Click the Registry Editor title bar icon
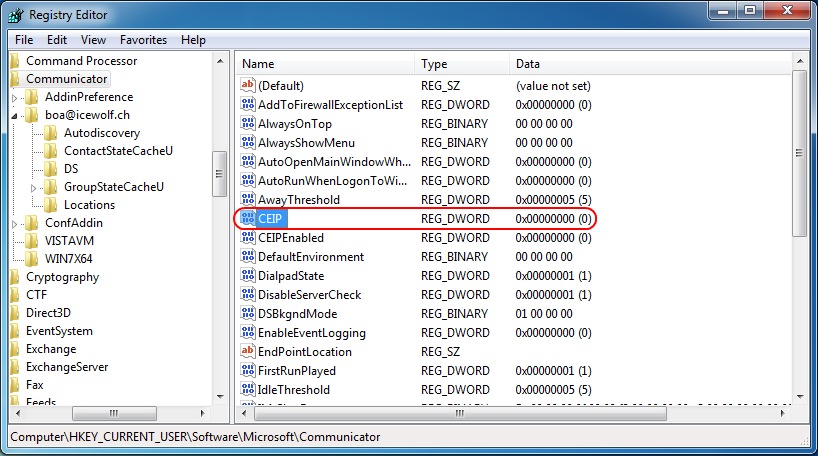Screen dimensions: 818x456 tap(16, 15)
